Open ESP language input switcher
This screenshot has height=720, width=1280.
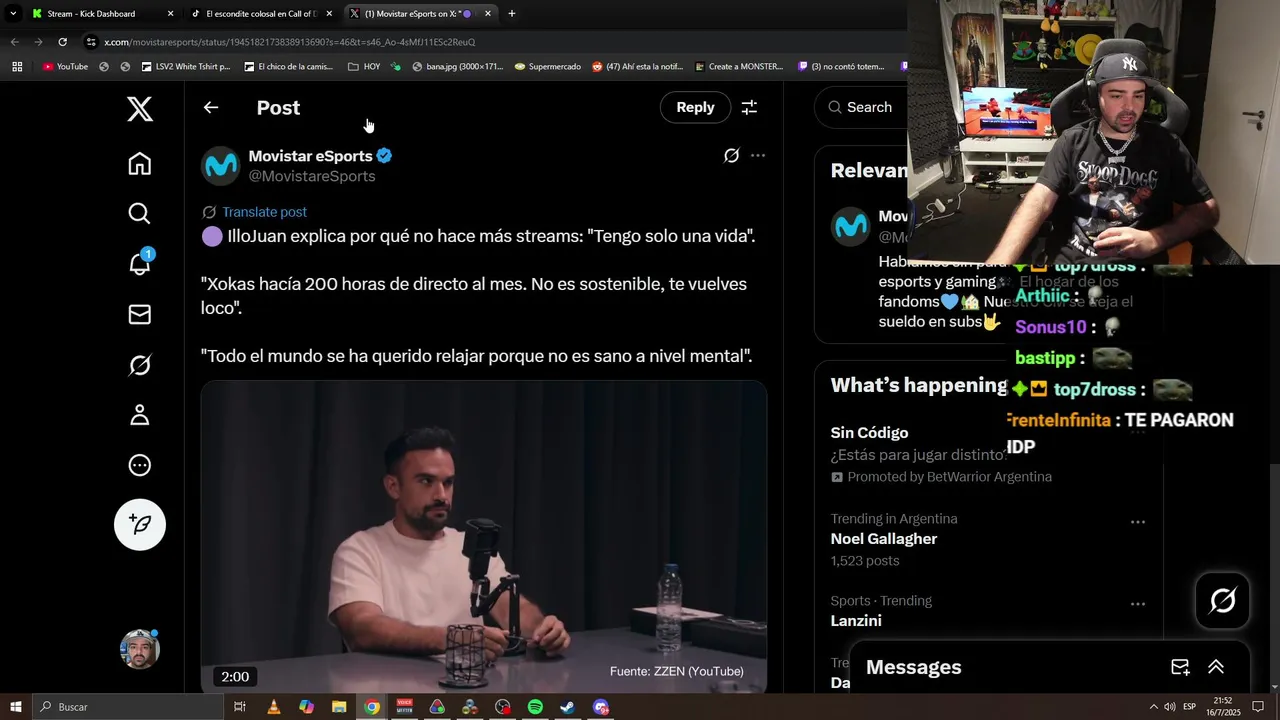[1189, 707]
